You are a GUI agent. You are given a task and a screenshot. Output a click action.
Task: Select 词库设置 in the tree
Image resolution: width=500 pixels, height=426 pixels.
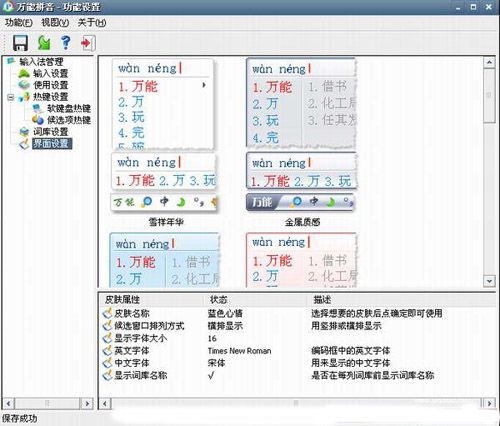(50, 132)
